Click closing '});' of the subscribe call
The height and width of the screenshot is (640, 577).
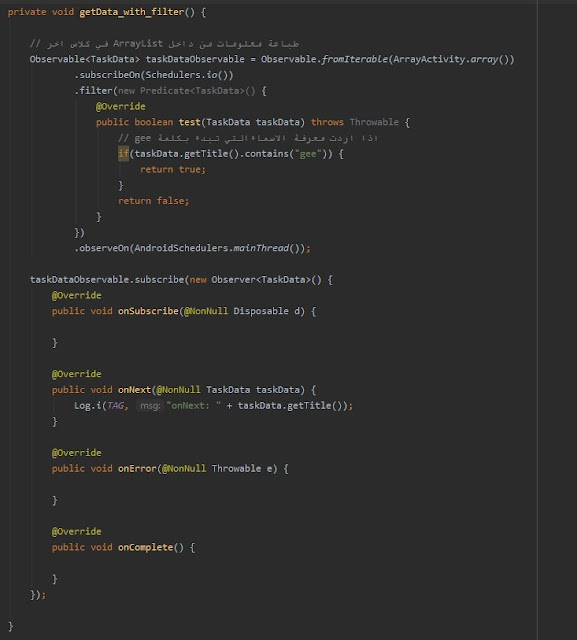click(x=38, y=595)
